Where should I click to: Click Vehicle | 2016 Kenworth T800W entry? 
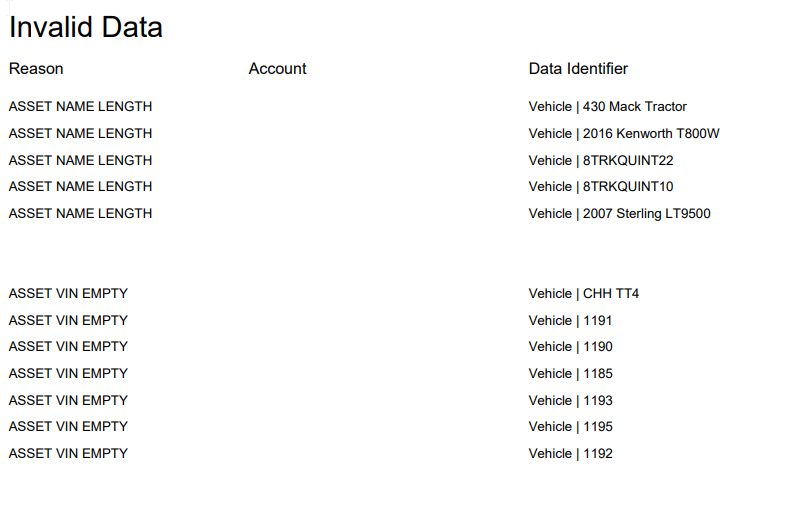(x=624, y=134)
